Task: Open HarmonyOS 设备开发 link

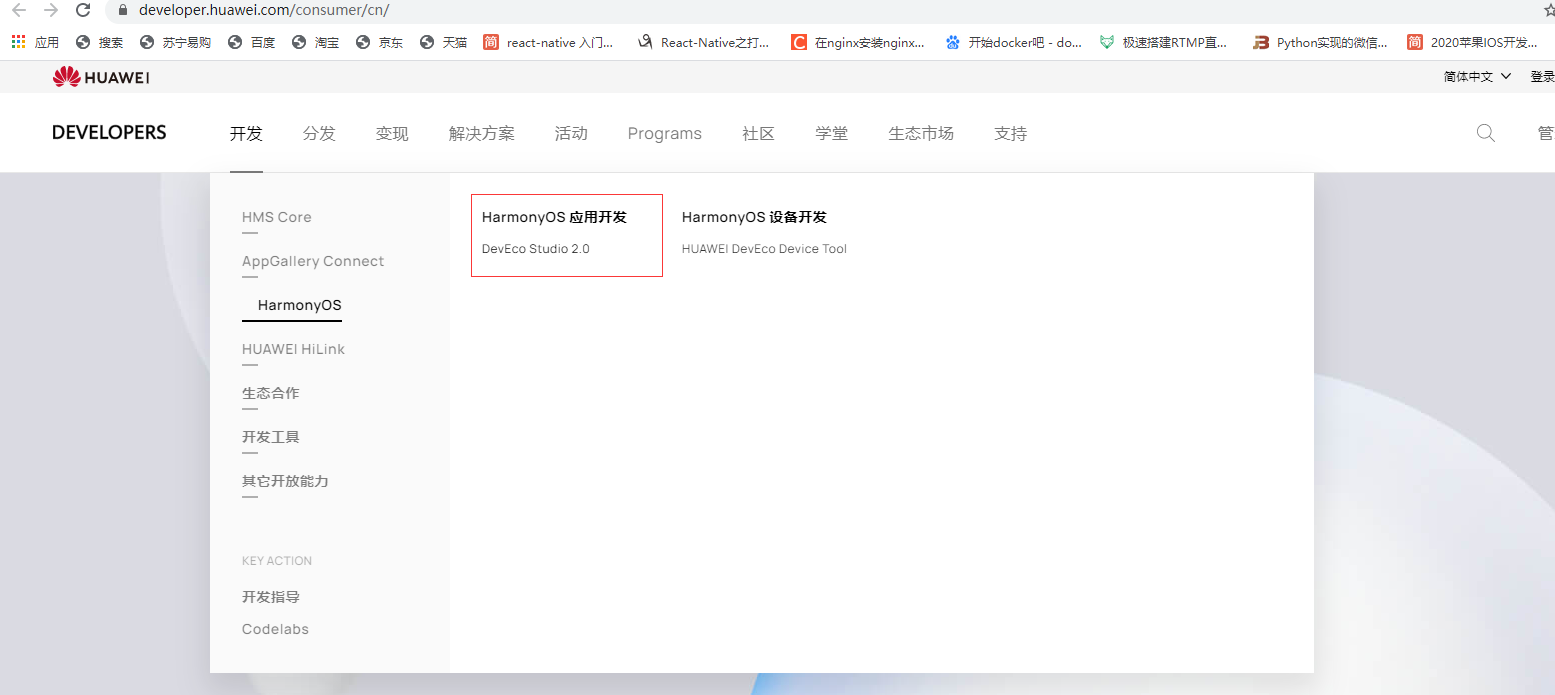Action: tap(754, 217)
